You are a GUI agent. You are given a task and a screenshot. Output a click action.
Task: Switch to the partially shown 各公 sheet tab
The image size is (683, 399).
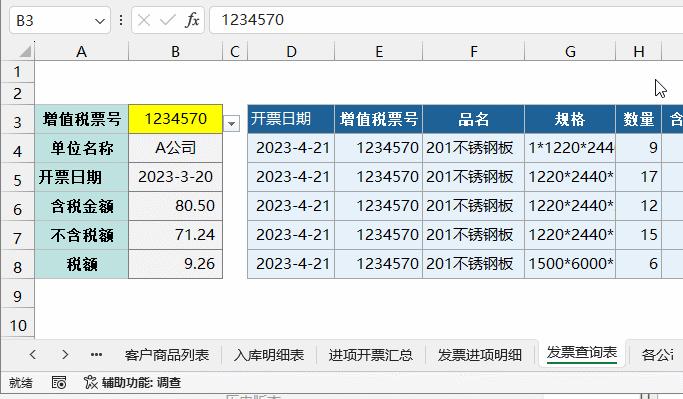[x=657, y=355]
